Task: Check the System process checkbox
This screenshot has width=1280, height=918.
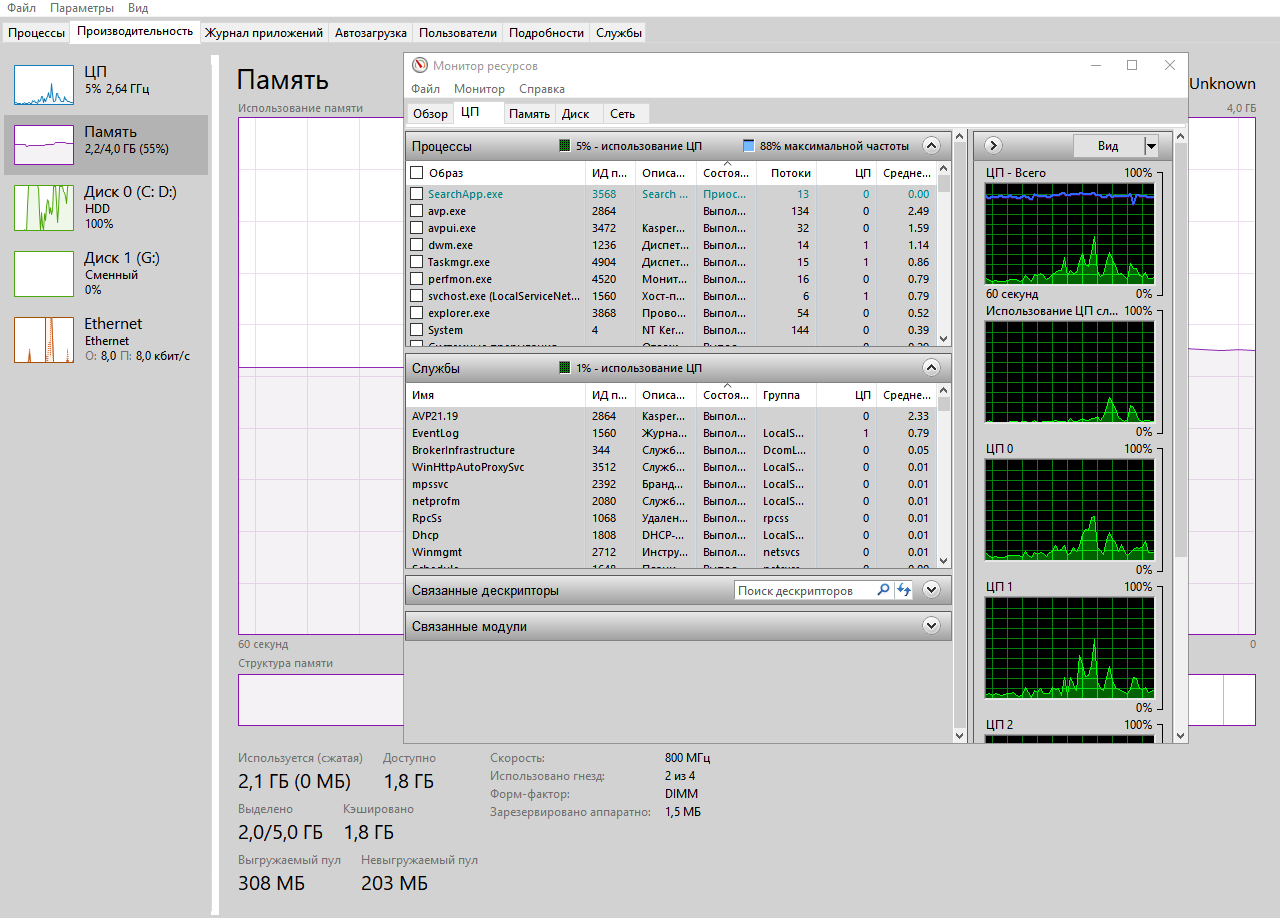Action: click(417, 330)
